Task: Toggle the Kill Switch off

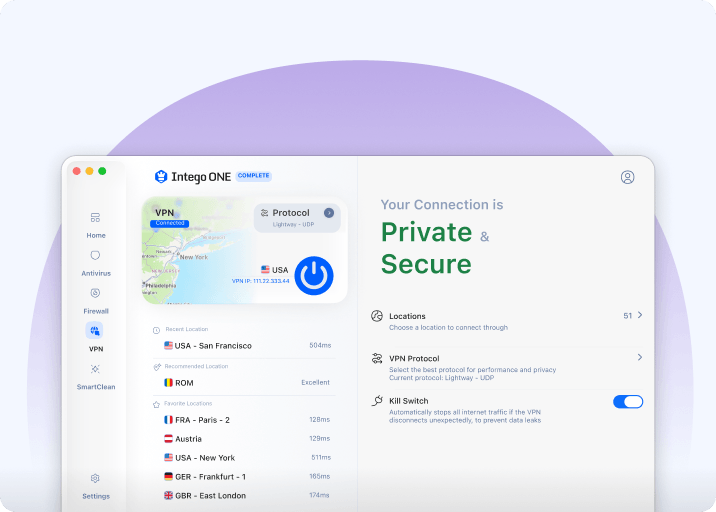Action: [627, 402]
